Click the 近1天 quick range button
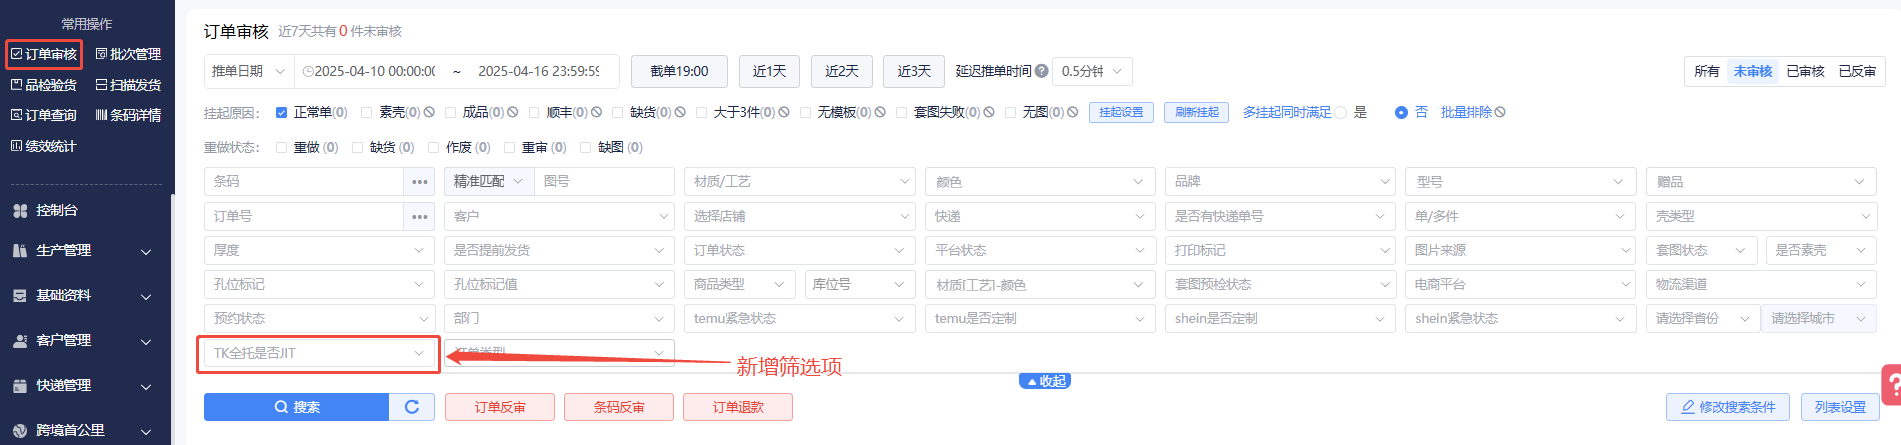This screenshot has width=1901, height=445. click(x=770, y=71)
